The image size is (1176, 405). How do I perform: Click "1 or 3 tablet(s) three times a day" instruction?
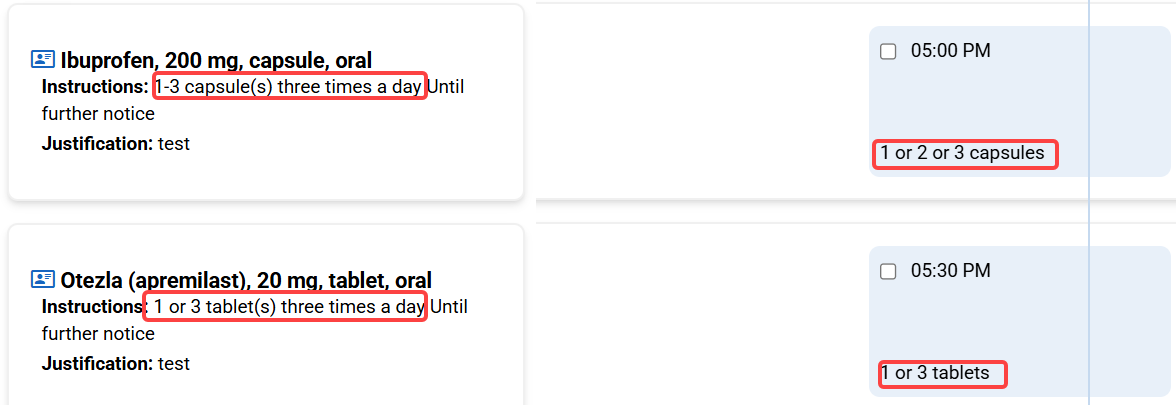[289, 307]
